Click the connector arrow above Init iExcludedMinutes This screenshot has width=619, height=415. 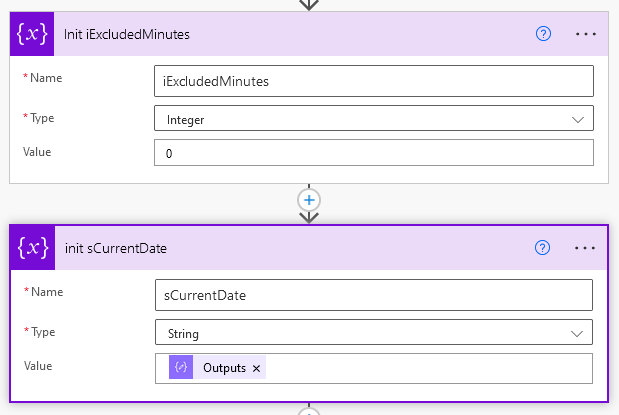point(309,4)
